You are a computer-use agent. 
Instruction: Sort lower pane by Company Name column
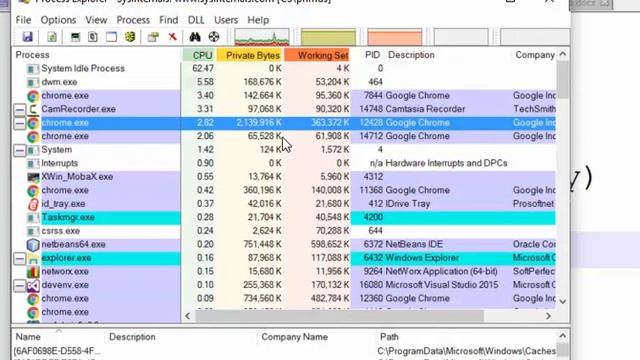coord(295,337)
